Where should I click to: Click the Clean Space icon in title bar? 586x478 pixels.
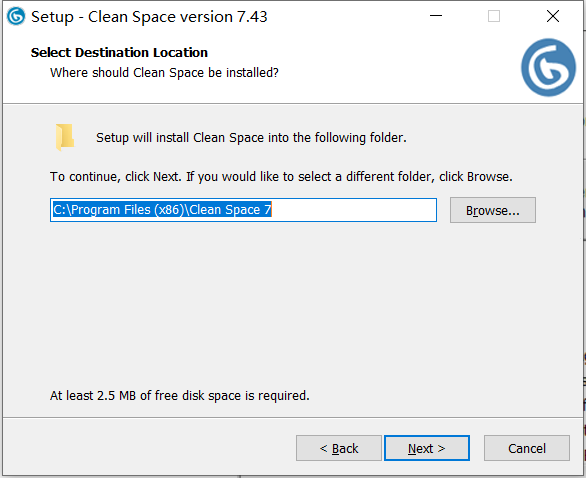click(16, 16)
